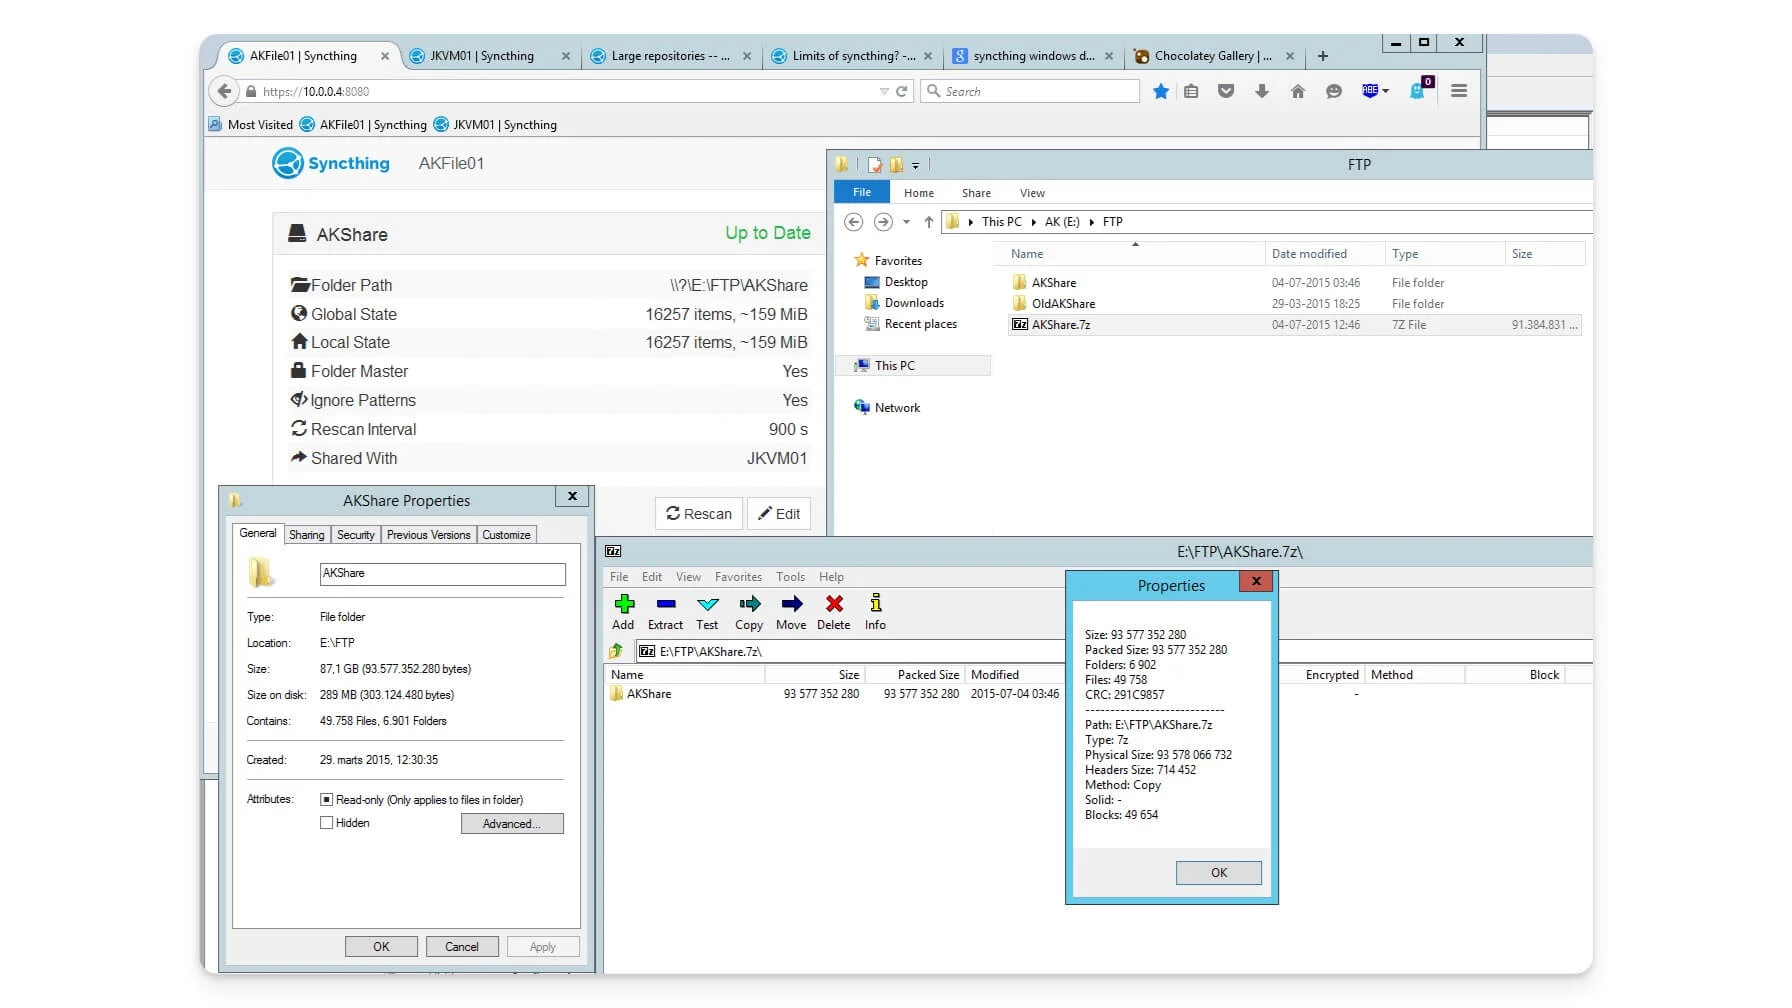This screenshot has height=1008, width=1792.
Task: Click Explorer File ribbon tab
Action: pos(862,192)
